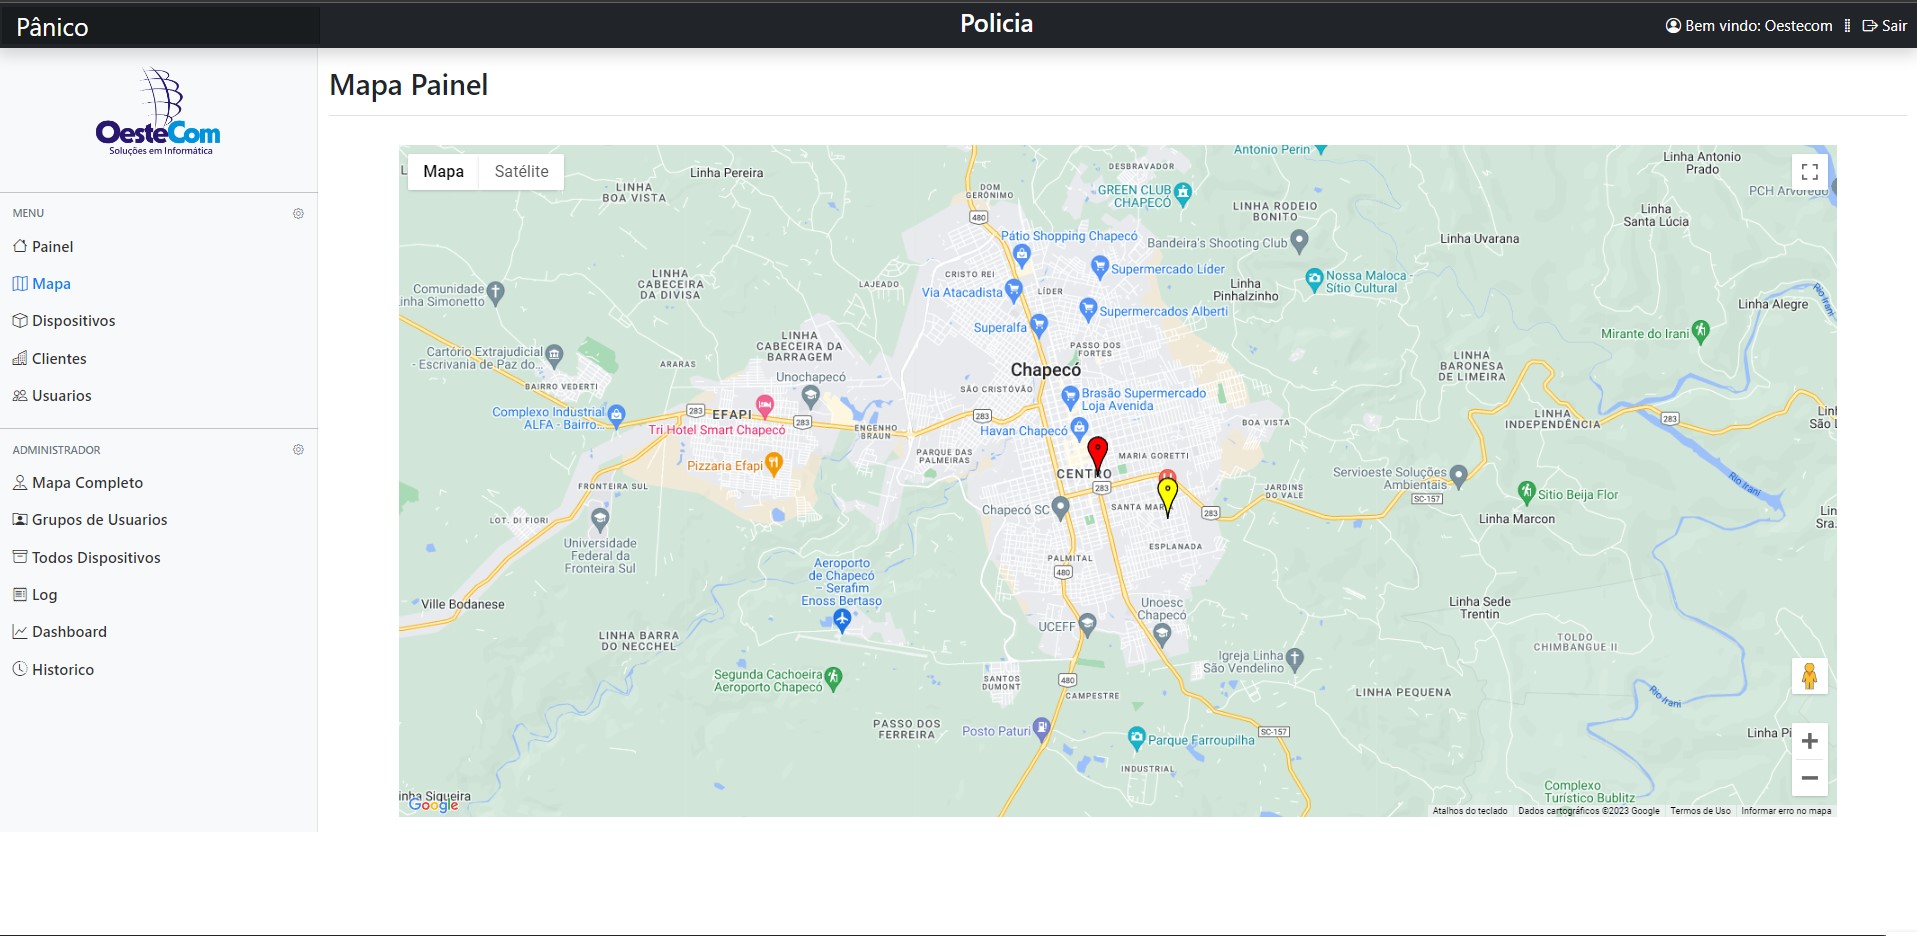Log out with the Sair button

pos(1884,26)
